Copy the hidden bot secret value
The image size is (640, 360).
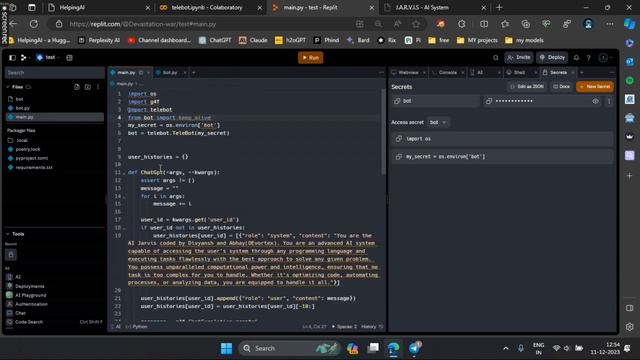[489, 101]
